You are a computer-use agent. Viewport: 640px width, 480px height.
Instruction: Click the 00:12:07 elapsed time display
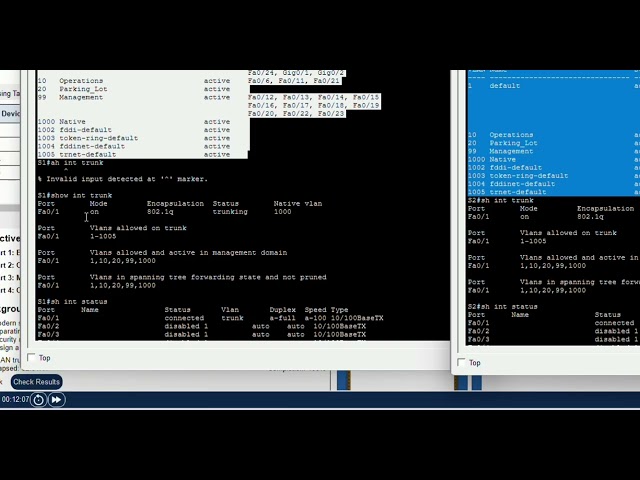(15, 399)
